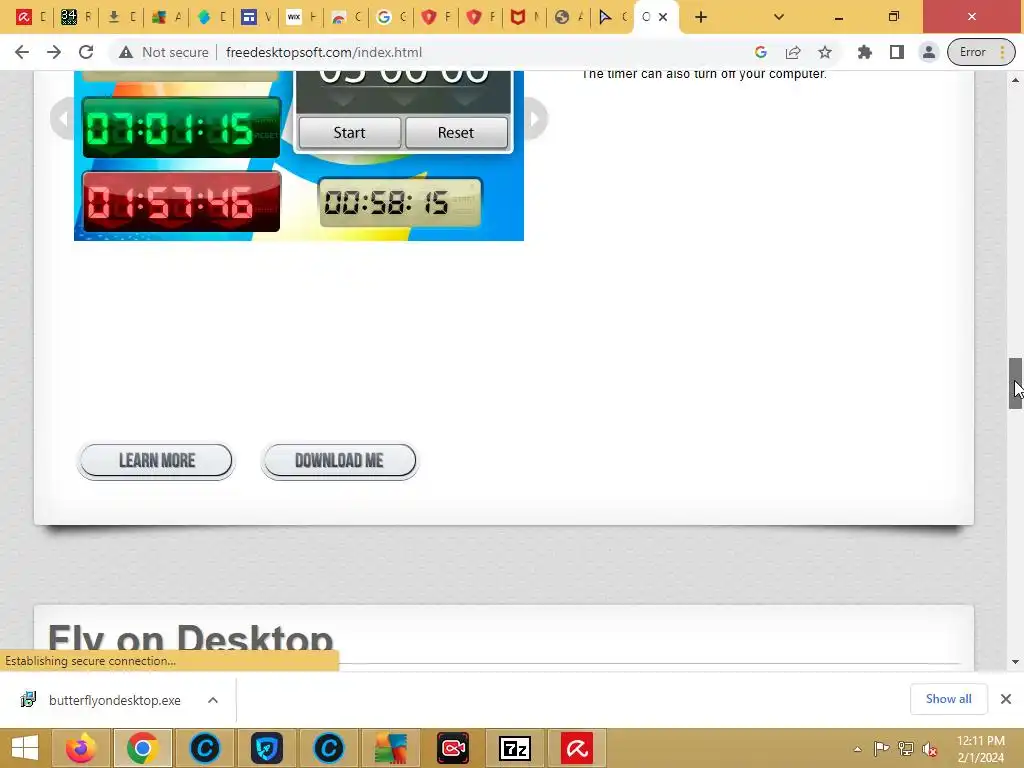Viewport: 1024px width, 768px height.
Task: Open a new browser tab
Action: tap(701, 17)
